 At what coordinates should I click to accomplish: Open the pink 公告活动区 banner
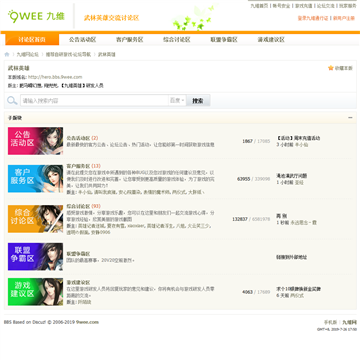pos(35,141)
